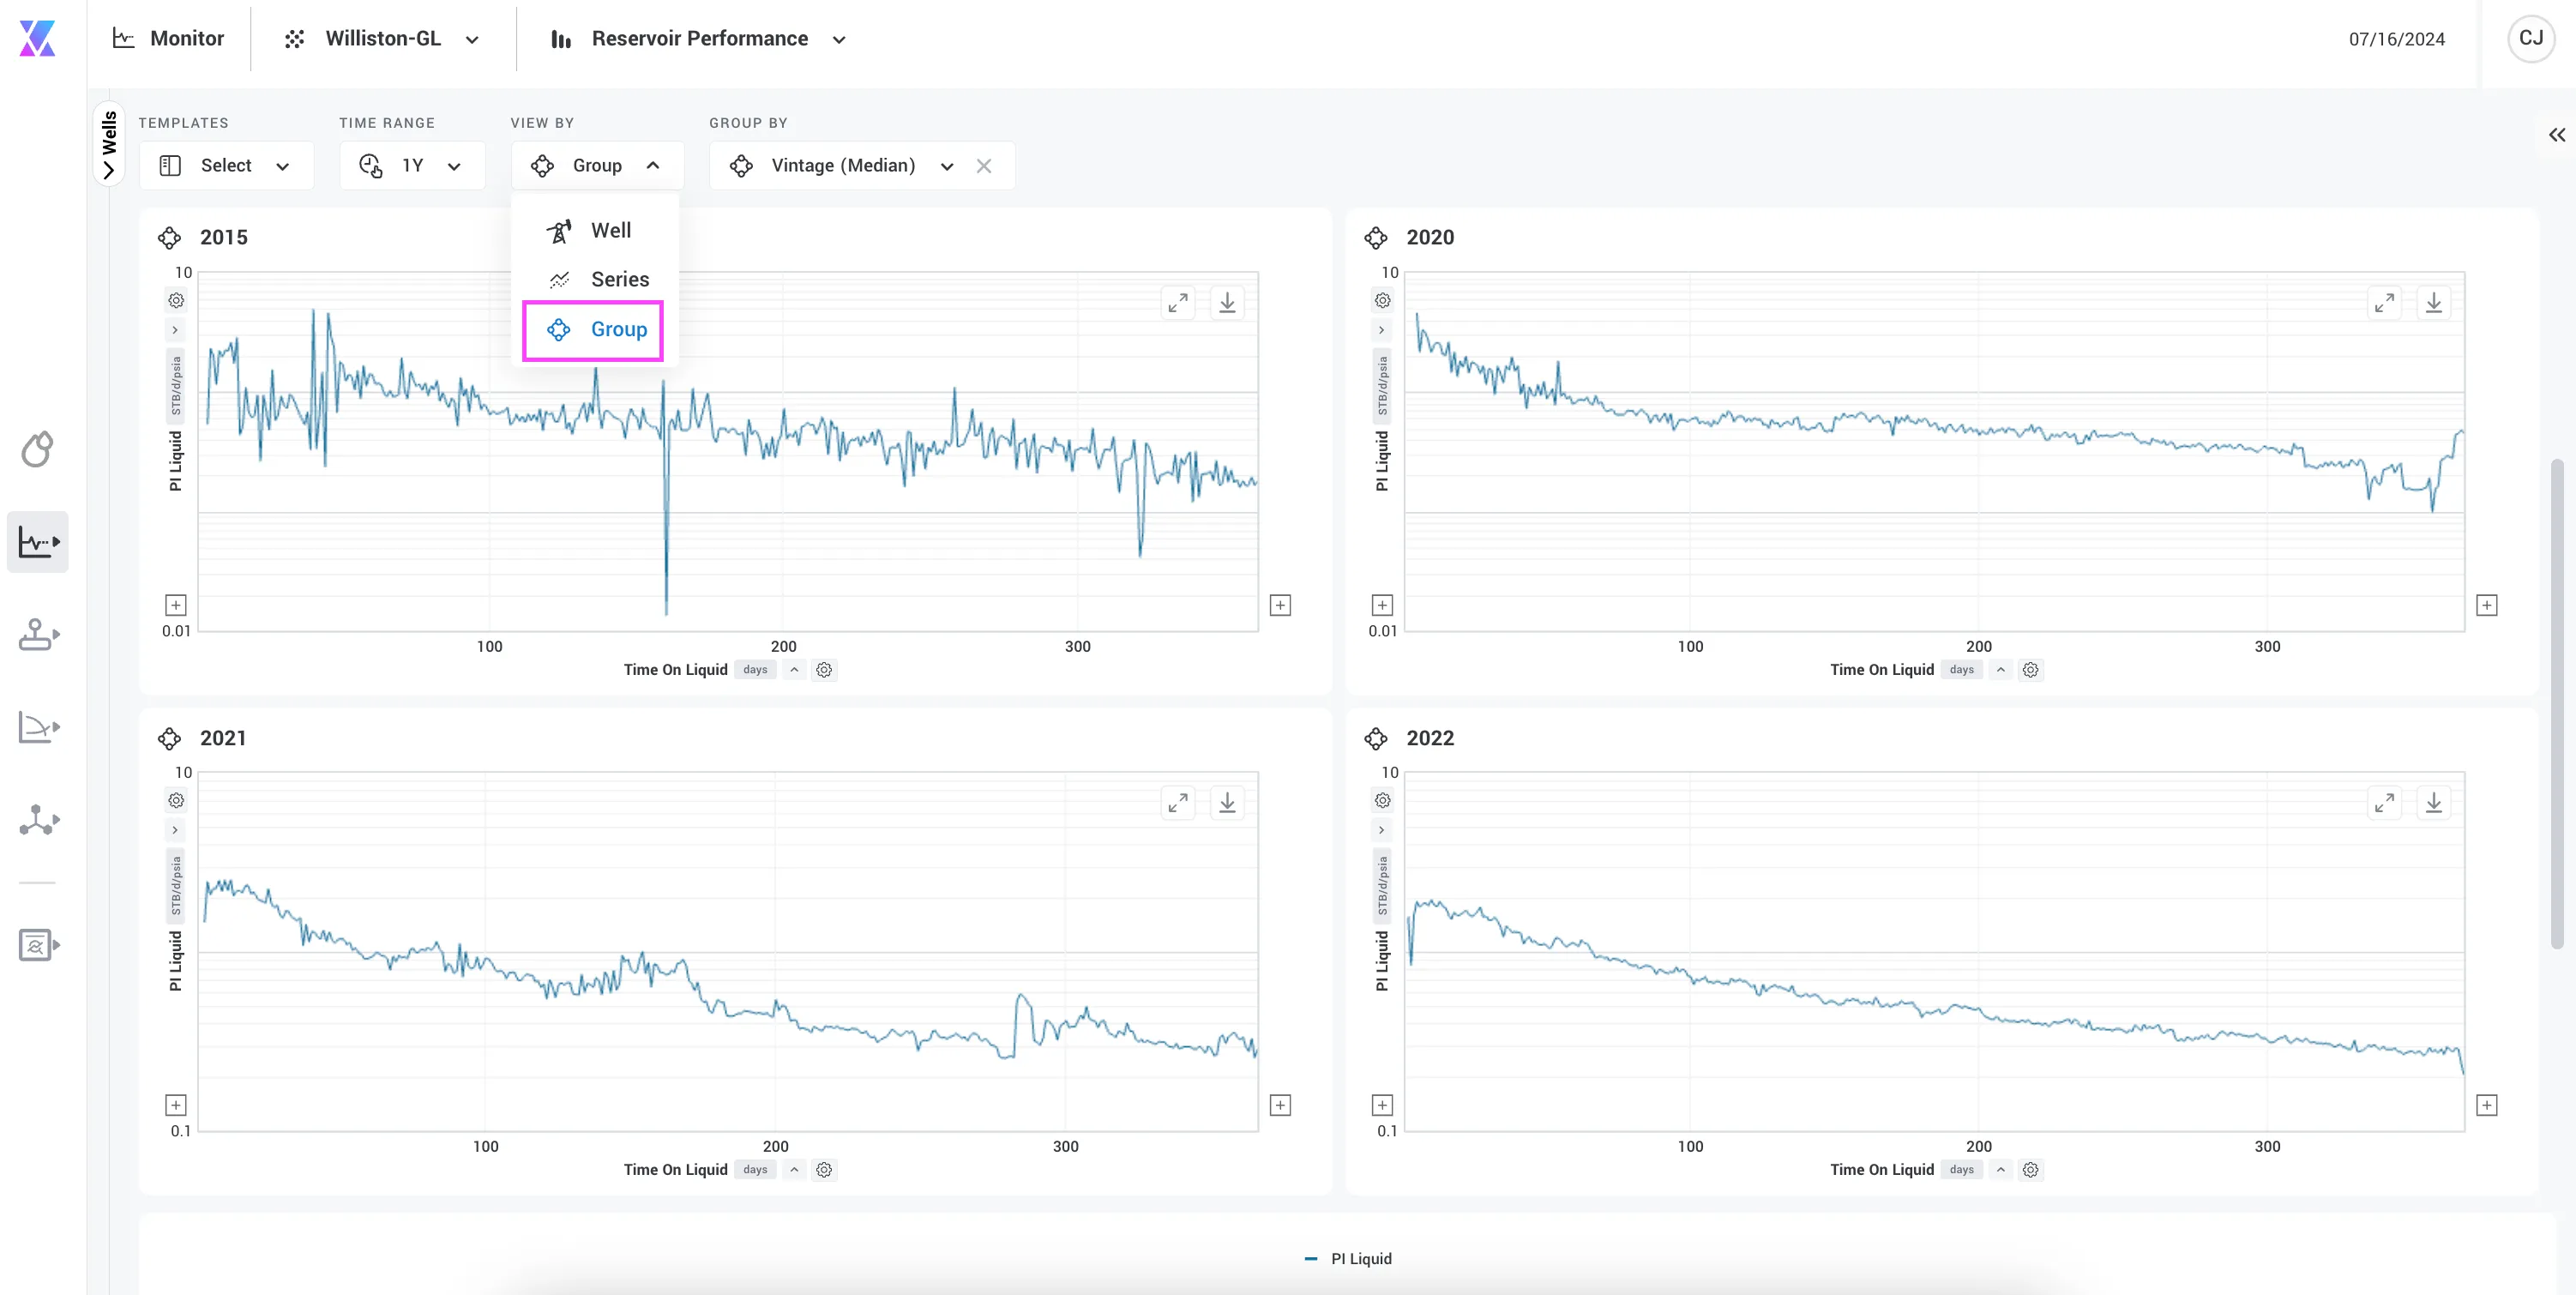This screenshot has height=1295, width=2576.
Task: Click STB/d/psia unit label on 2021 chart
Action: pyautogui.click(x=176, y=885)
